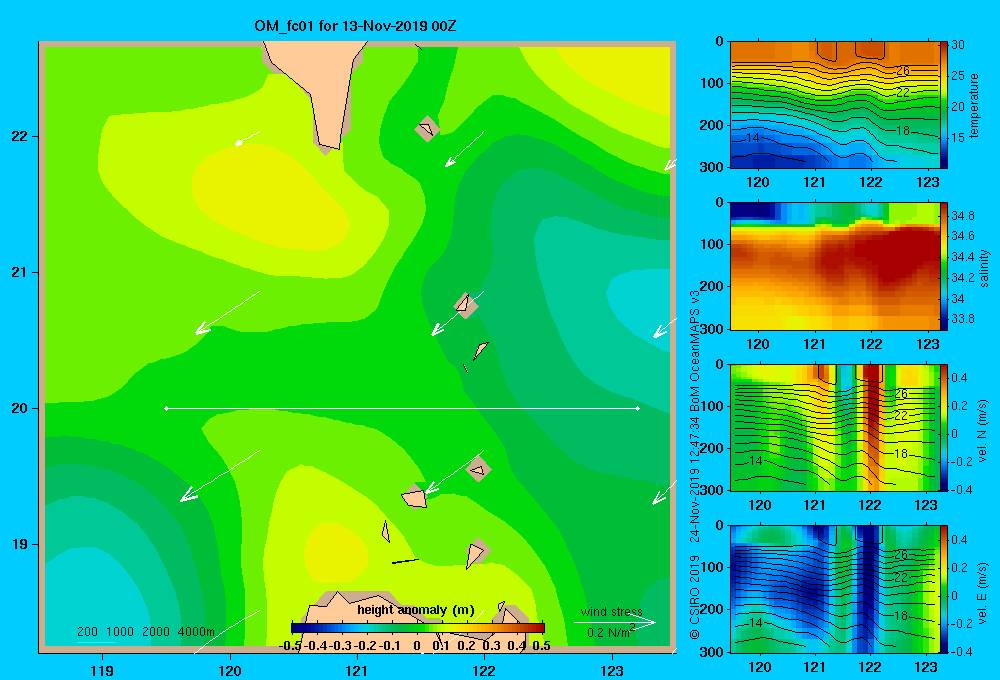Click longitude tick label 120 below main map
Screen dimensions: 1000x680
[x=230, y=670]
